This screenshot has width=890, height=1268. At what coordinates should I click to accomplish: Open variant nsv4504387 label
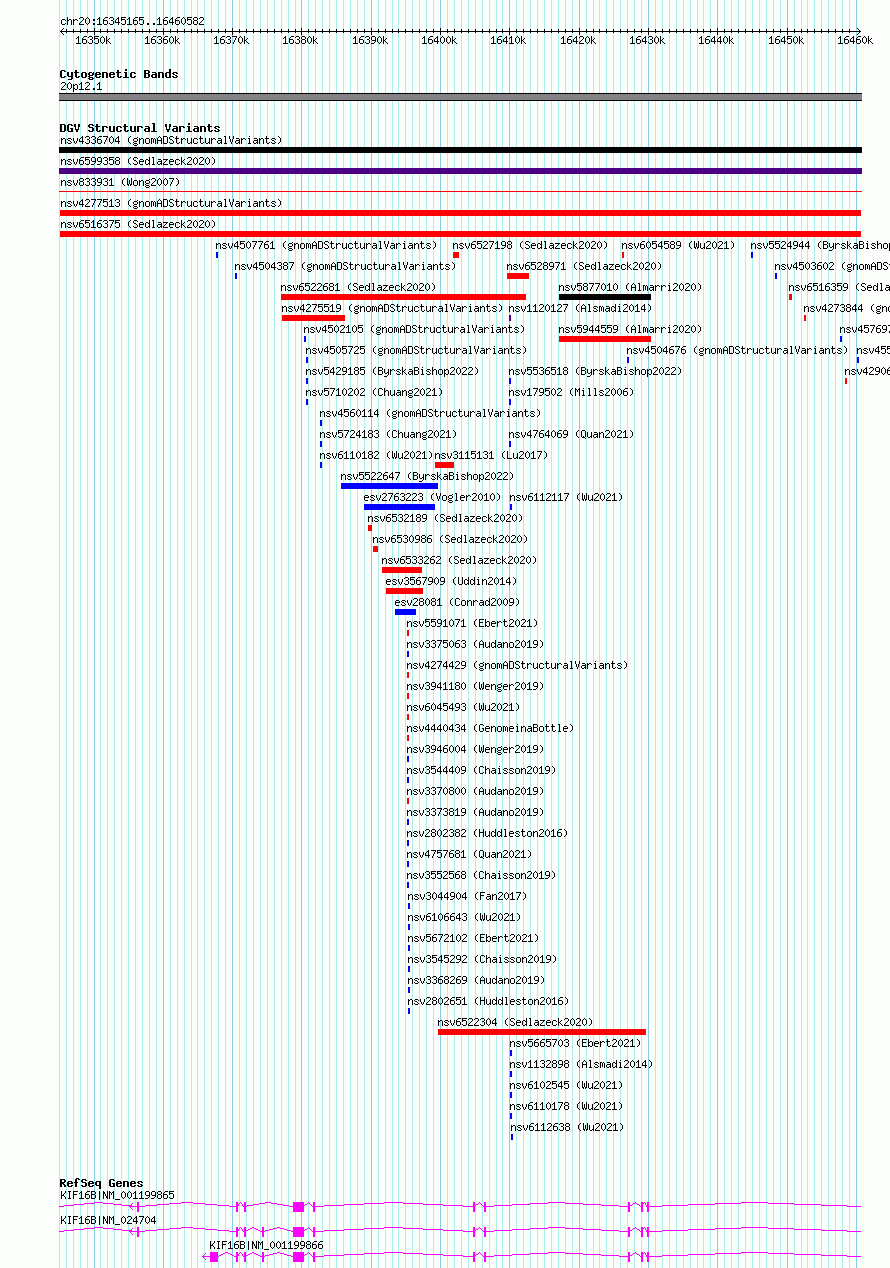(x=345, y=266)
